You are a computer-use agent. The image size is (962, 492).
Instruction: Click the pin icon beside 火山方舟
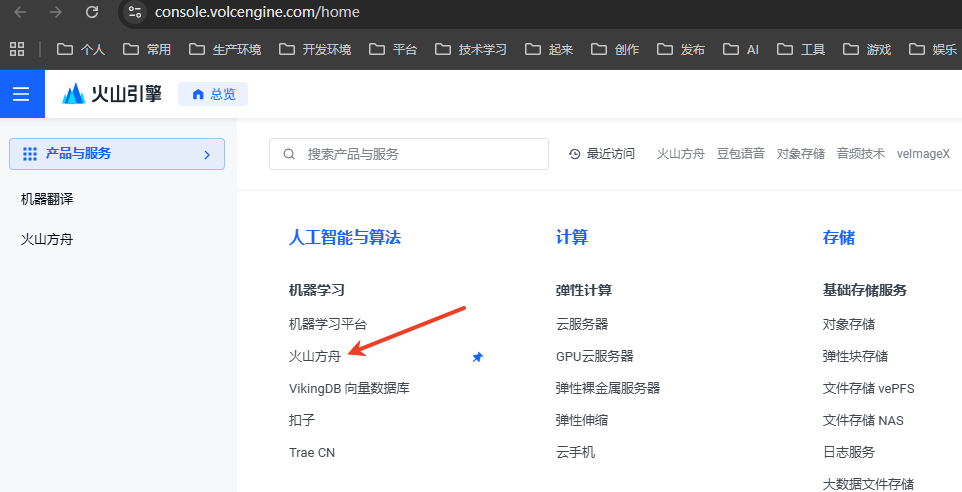tap(477, 356)
